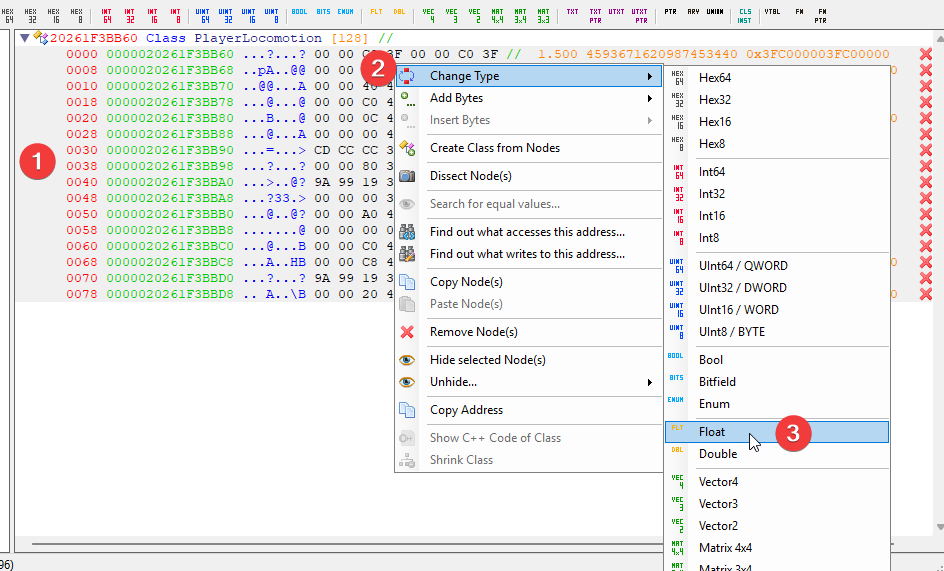Pick the VEC 2 toolbar icon
The height and width of the screenshot is (571, 944).
pyautogui.click(x=474, y=16)
